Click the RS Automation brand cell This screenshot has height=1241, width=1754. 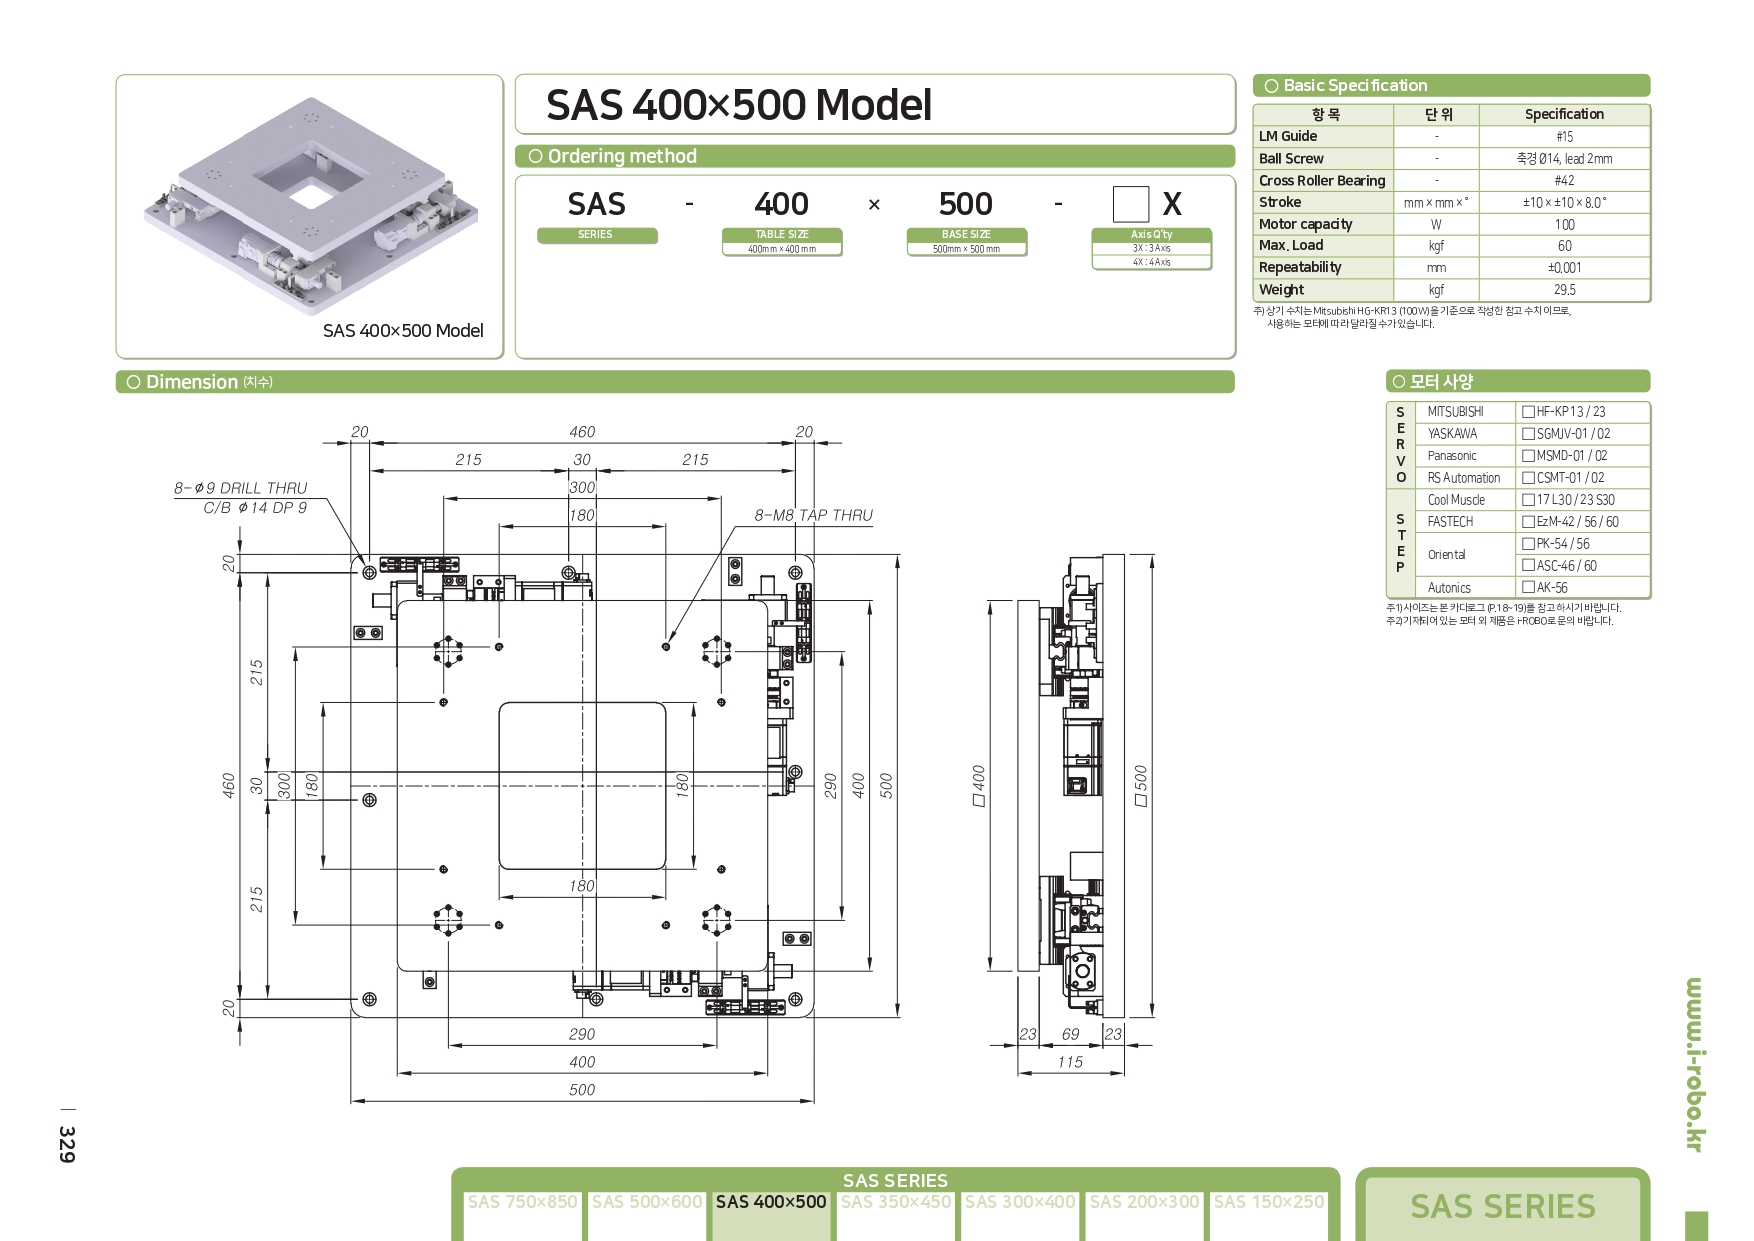pyautogui.click(x=1463, y=478)
